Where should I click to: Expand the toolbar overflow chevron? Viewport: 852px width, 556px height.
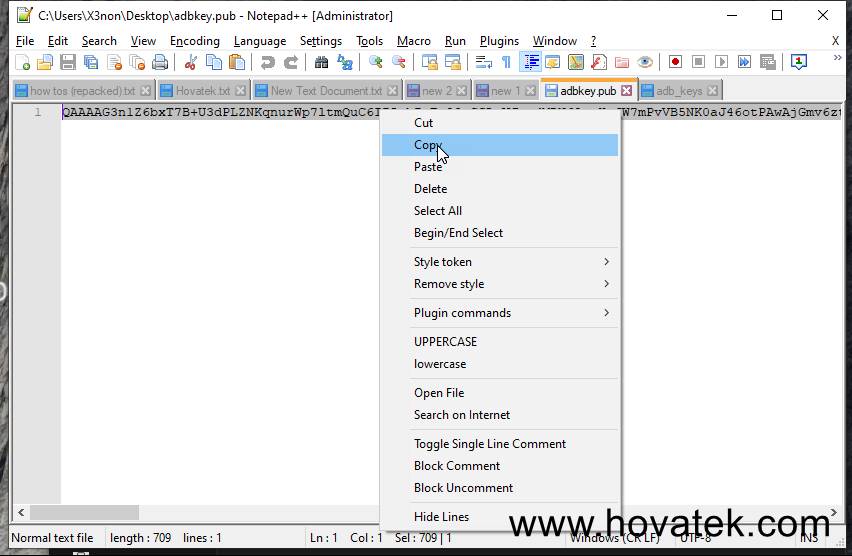[x=837, y=58]
